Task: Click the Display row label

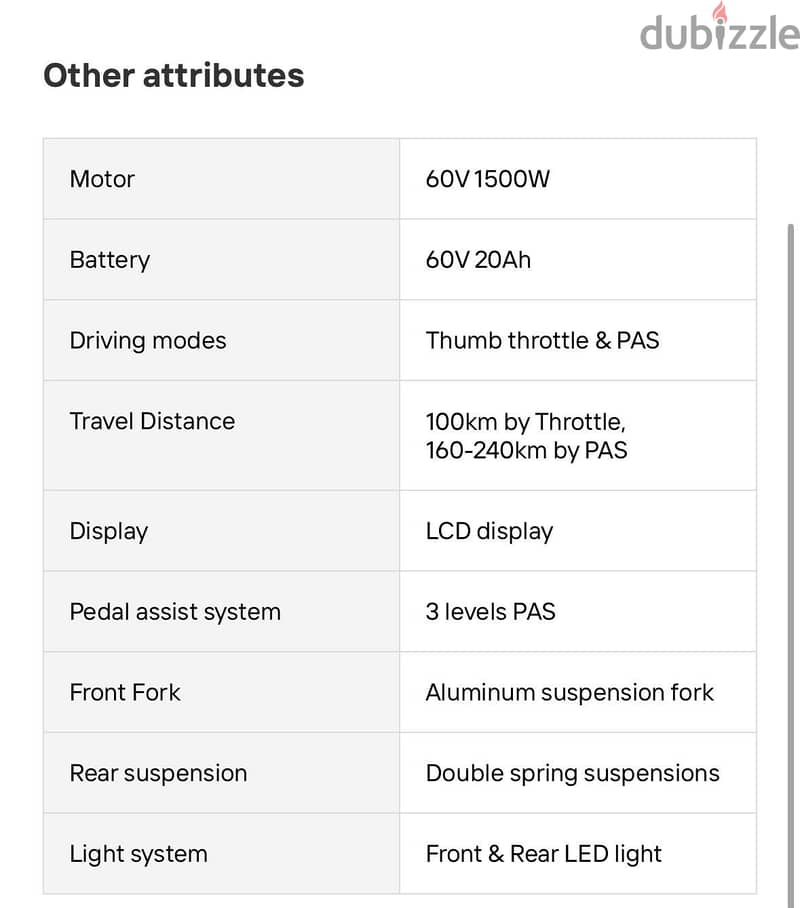Action: [109, 532]
